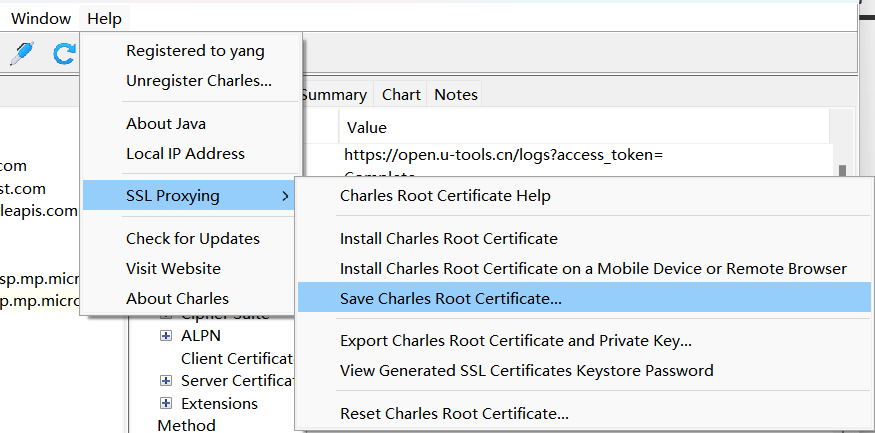The width and height of the screenshot is (875, 433).
Task: Export Charles Root Certificate and Private Key
Action: [x=584, y=340]
